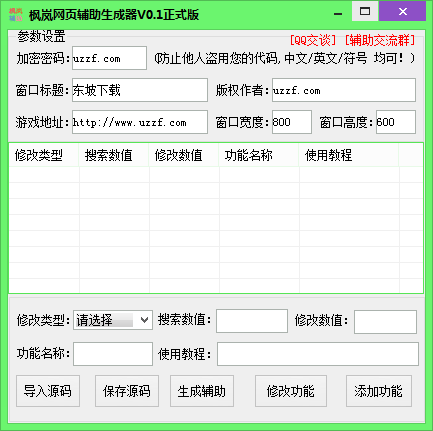Select the 修改数值 column header

[184, 155]
